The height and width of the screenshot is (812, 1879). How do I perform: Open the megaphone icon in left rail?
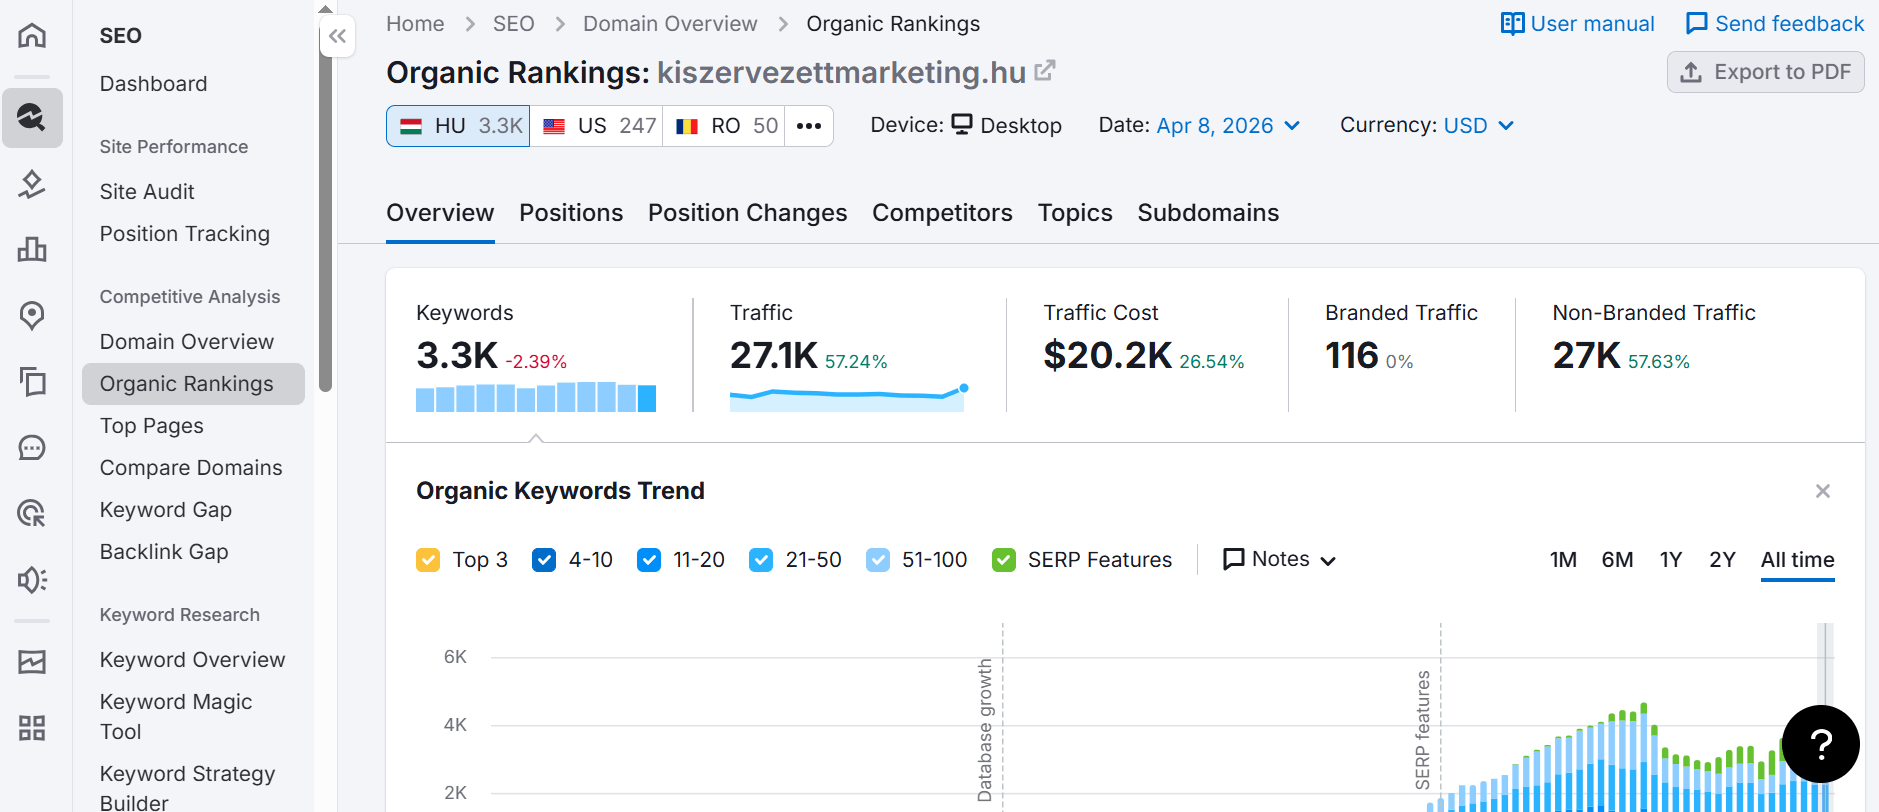point(32,580)
